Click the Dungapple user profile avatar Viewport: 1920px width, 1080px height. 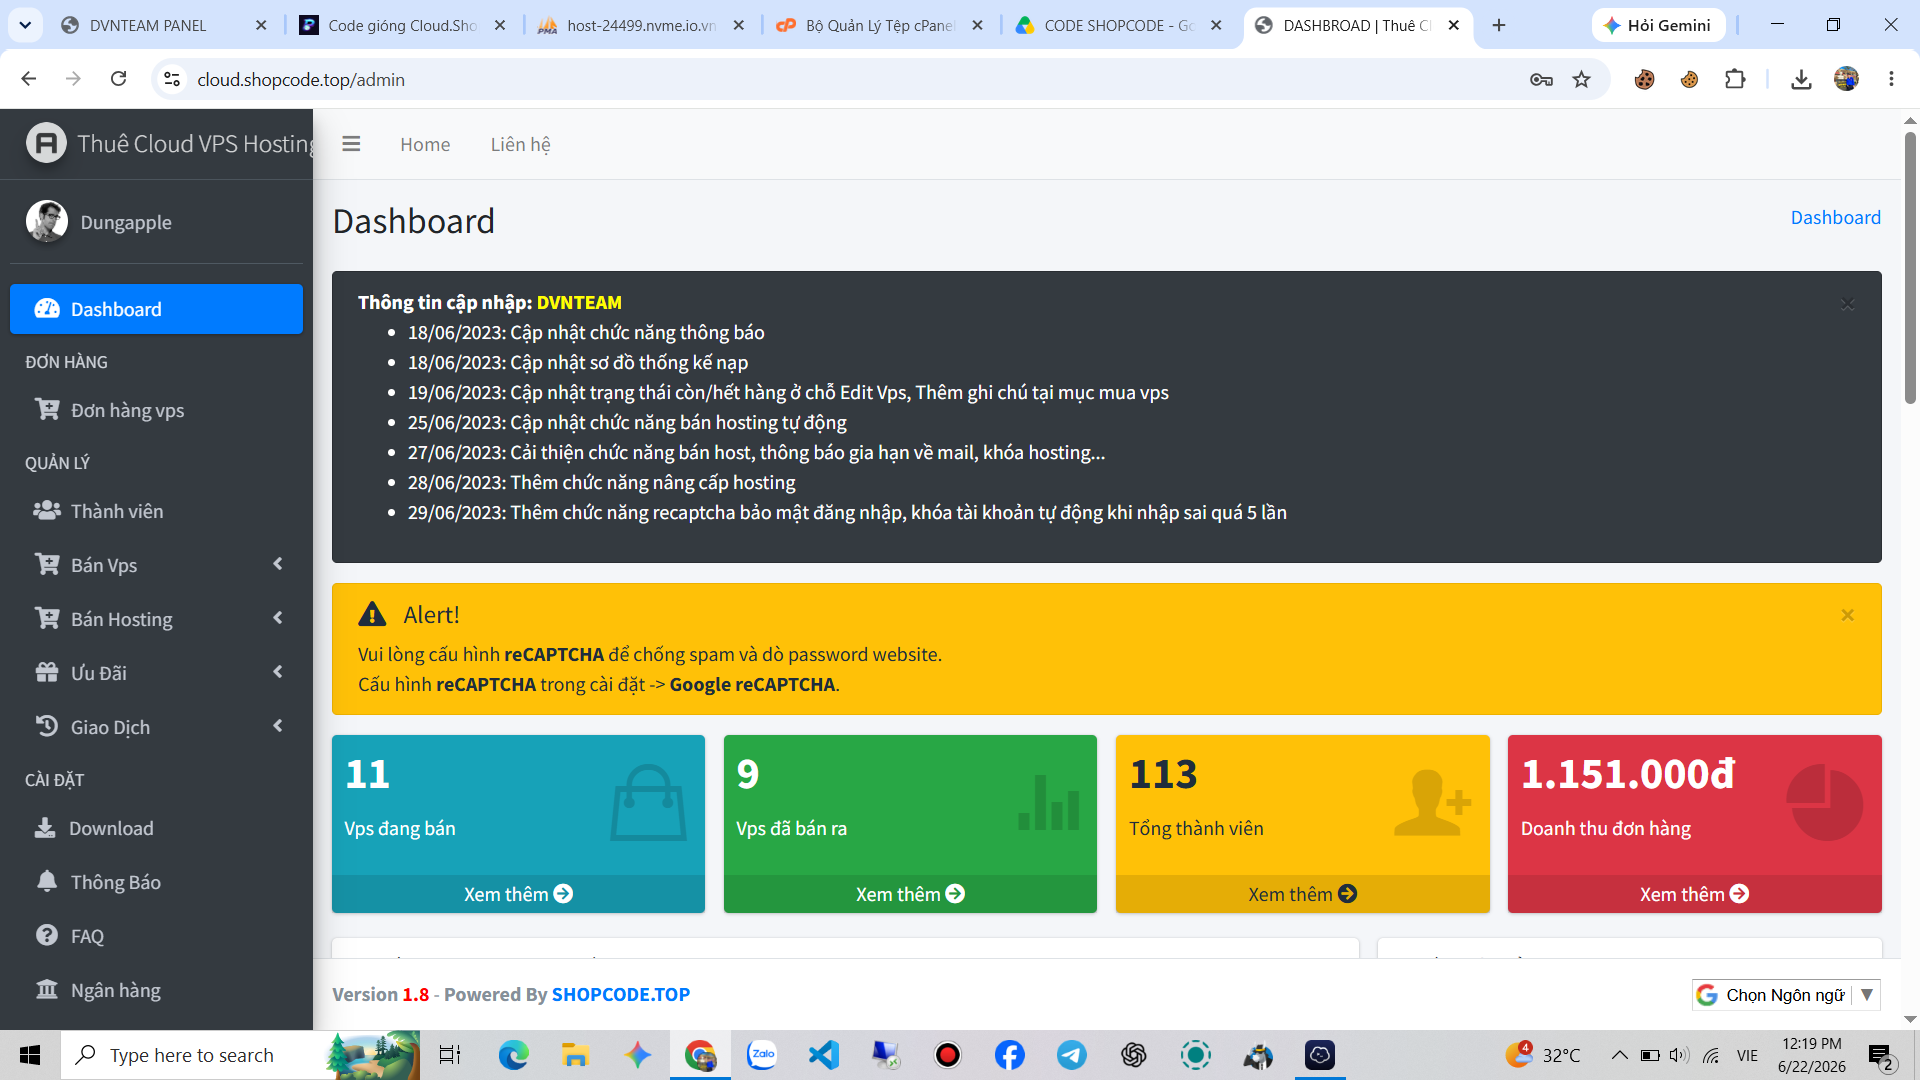(47, 221)
